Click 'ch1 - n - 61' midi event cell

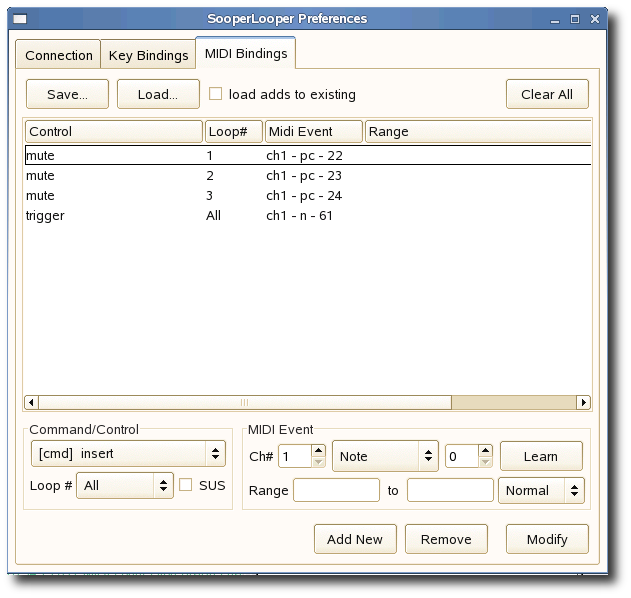pyautogui.click(x=299, y=216)
